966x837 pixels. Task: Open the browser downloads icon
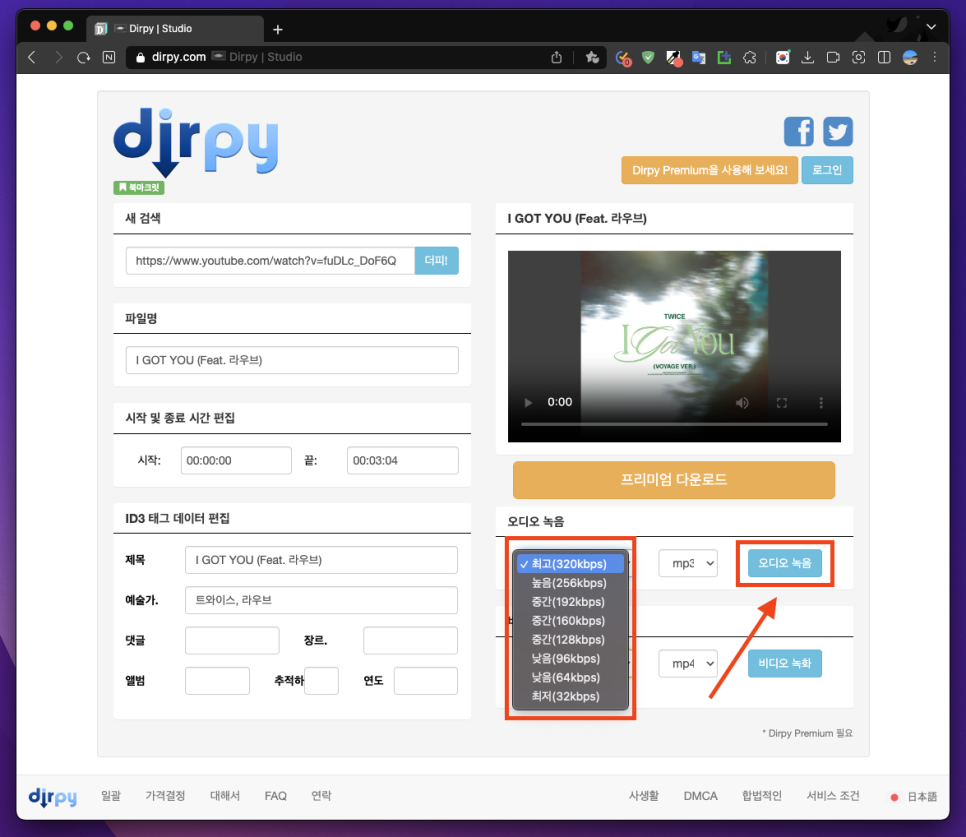click(x=807, y=58)
